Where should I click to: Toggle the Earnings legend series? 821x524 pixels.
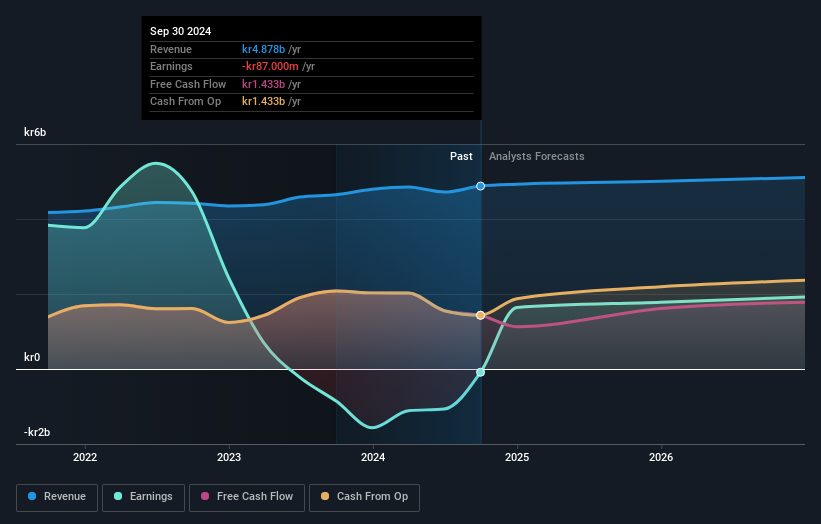[143, 497]
